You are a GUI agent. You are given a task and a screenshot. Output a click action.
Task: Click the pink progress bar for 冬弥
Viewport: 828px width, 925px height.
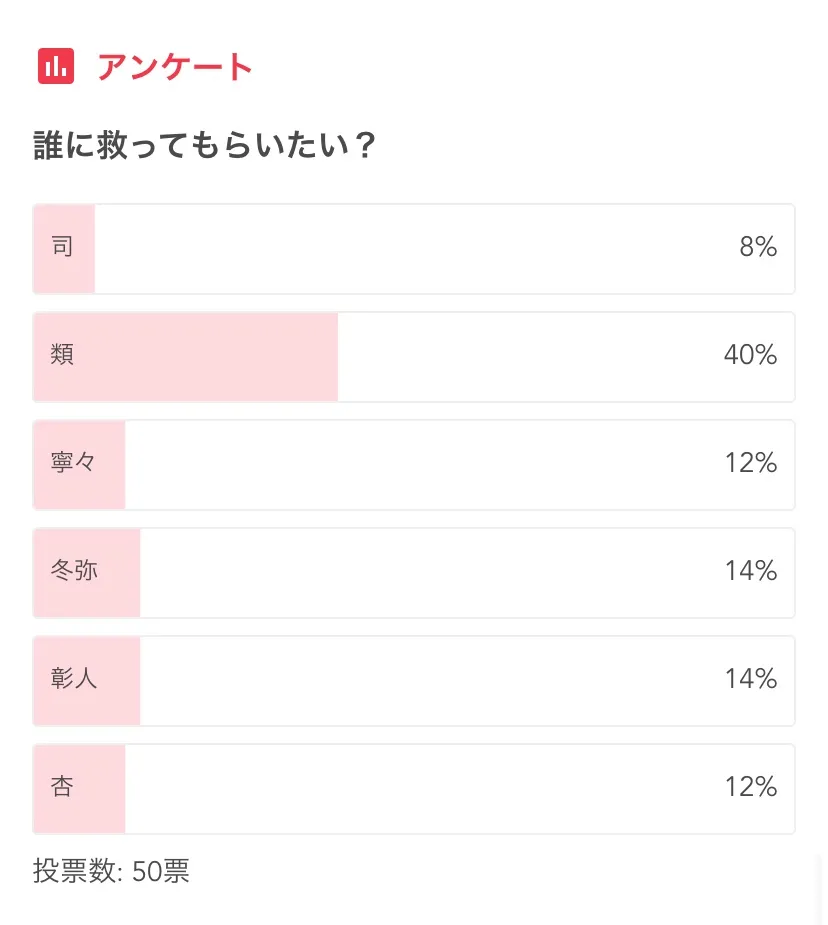coord(87,573)
